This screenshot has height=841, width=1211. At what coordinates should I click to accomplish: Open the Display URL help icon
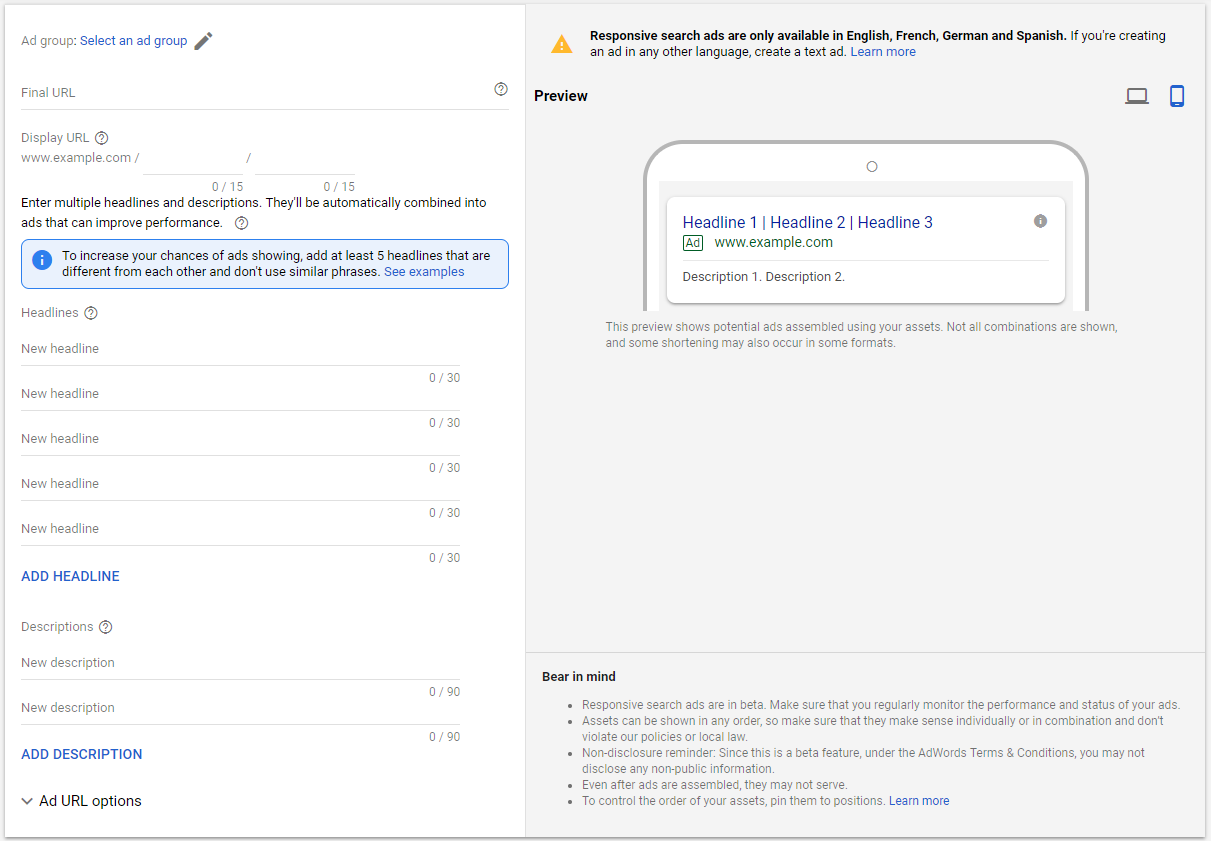(101, 138)
